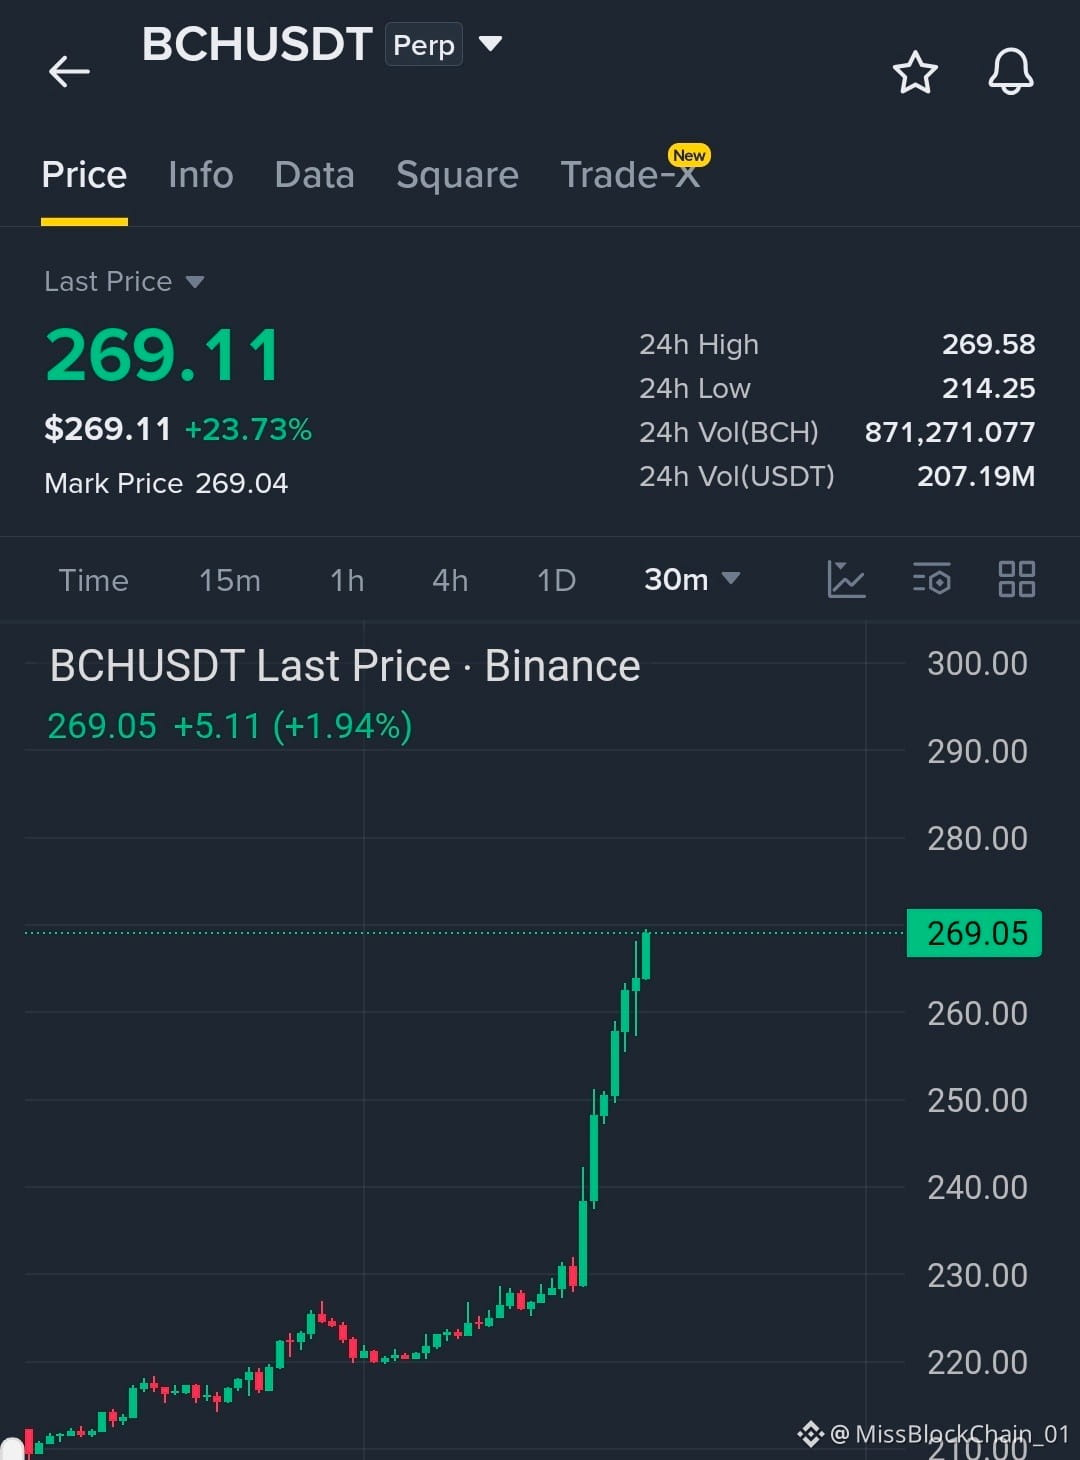Choose the 1D interval
This screenshot has width=1080, height=1460.
[x=557, y=580]
